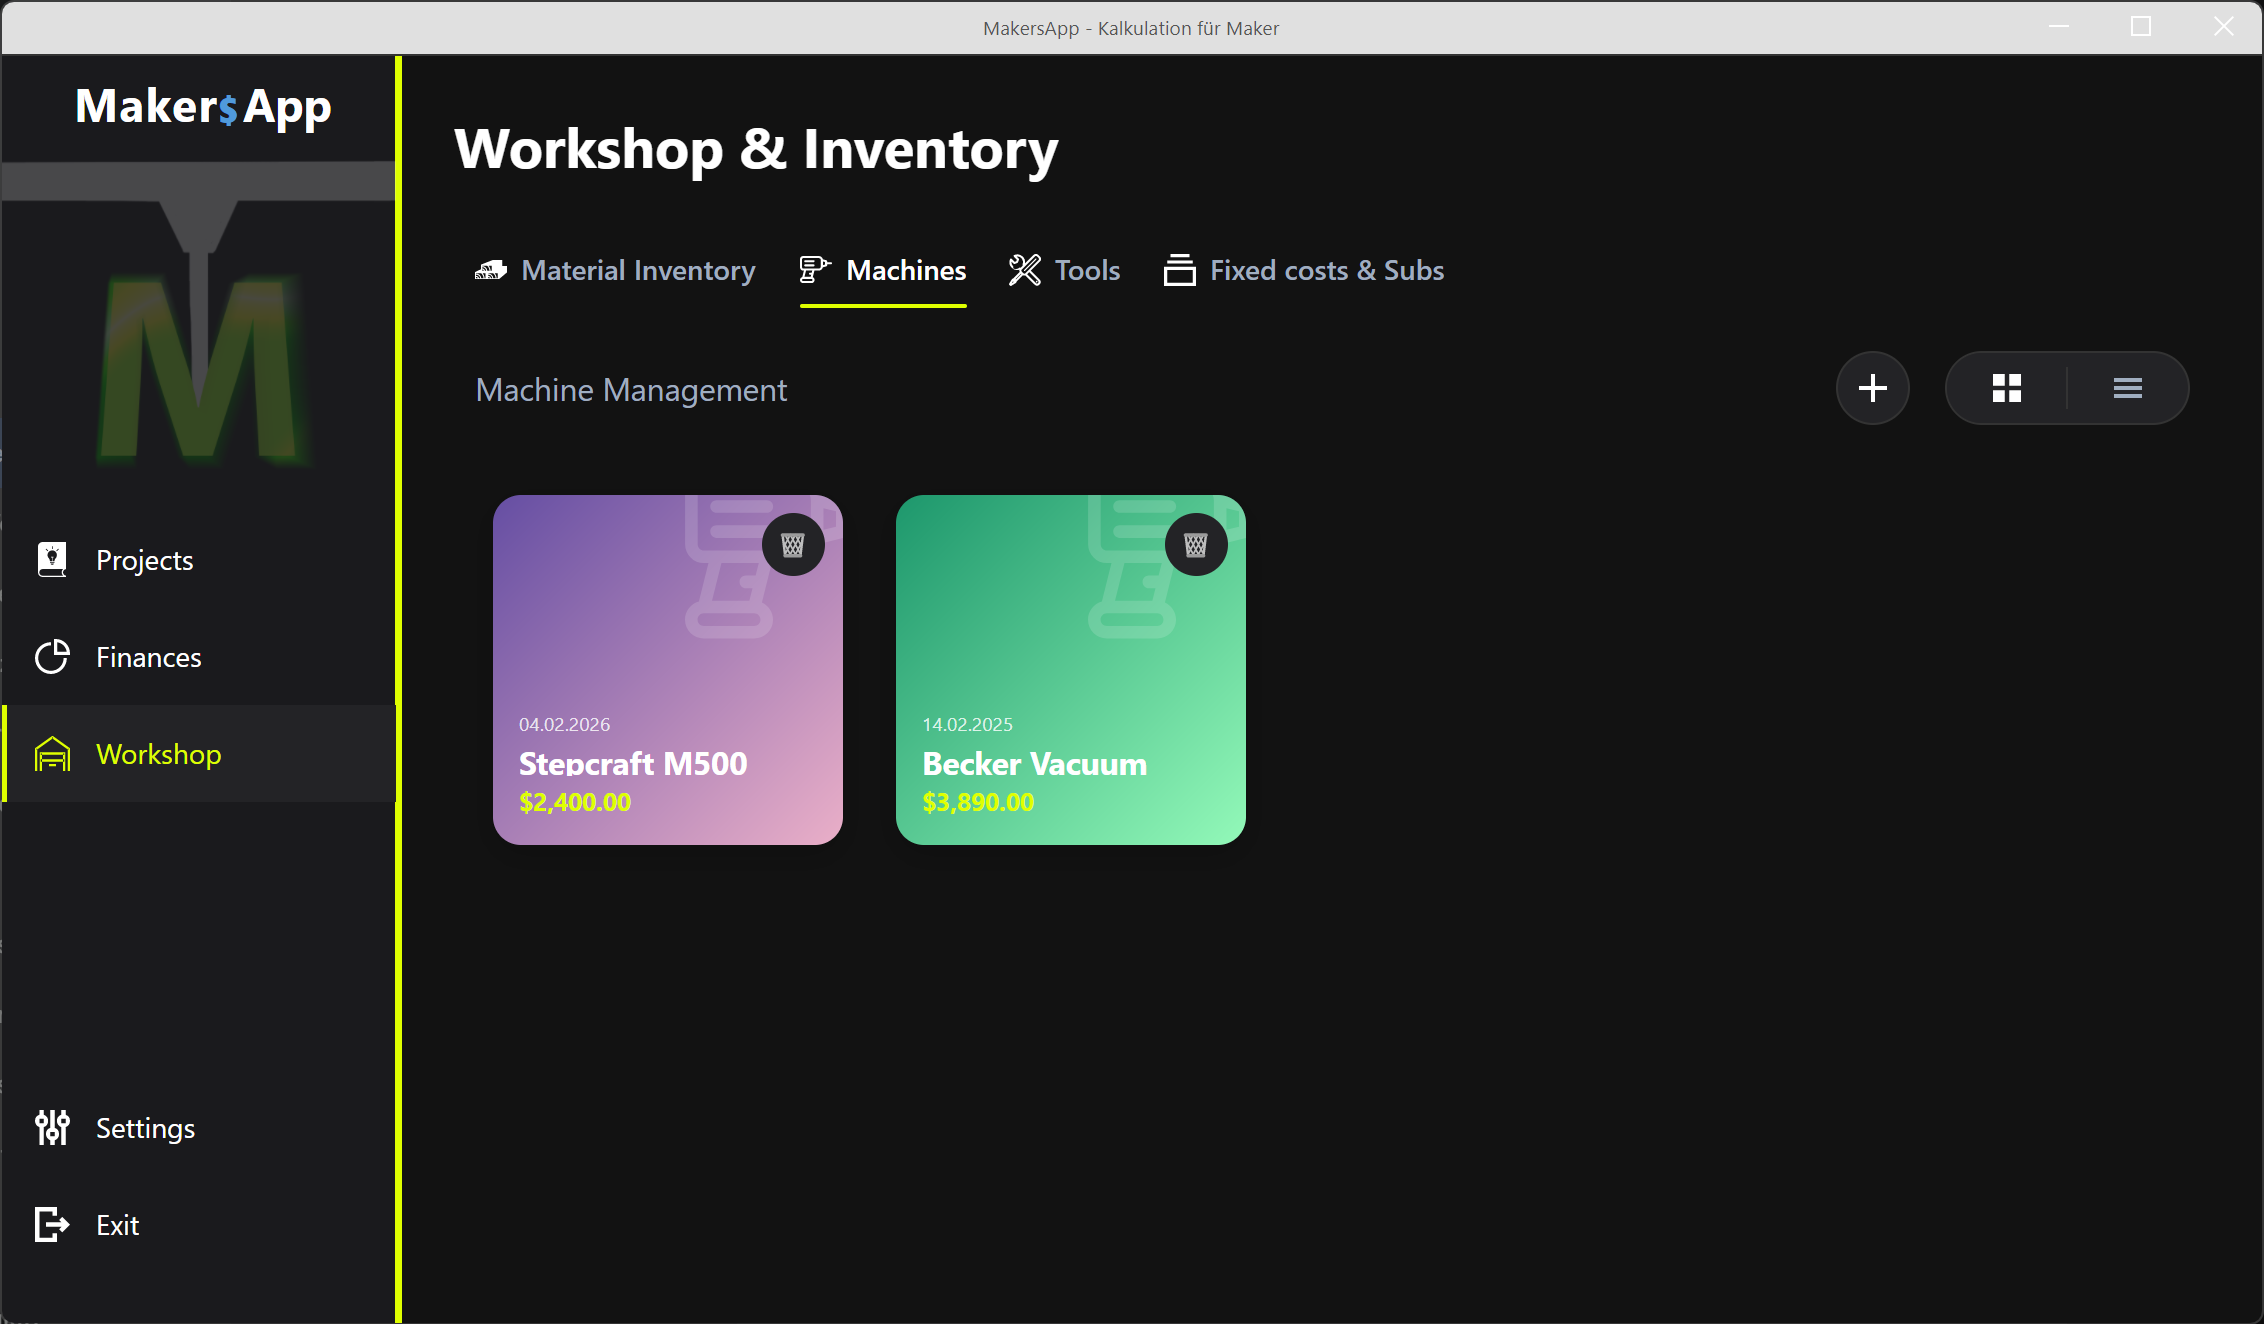Switch to list view layout
The image size is (2264, 1324).
click(2127, 388)
